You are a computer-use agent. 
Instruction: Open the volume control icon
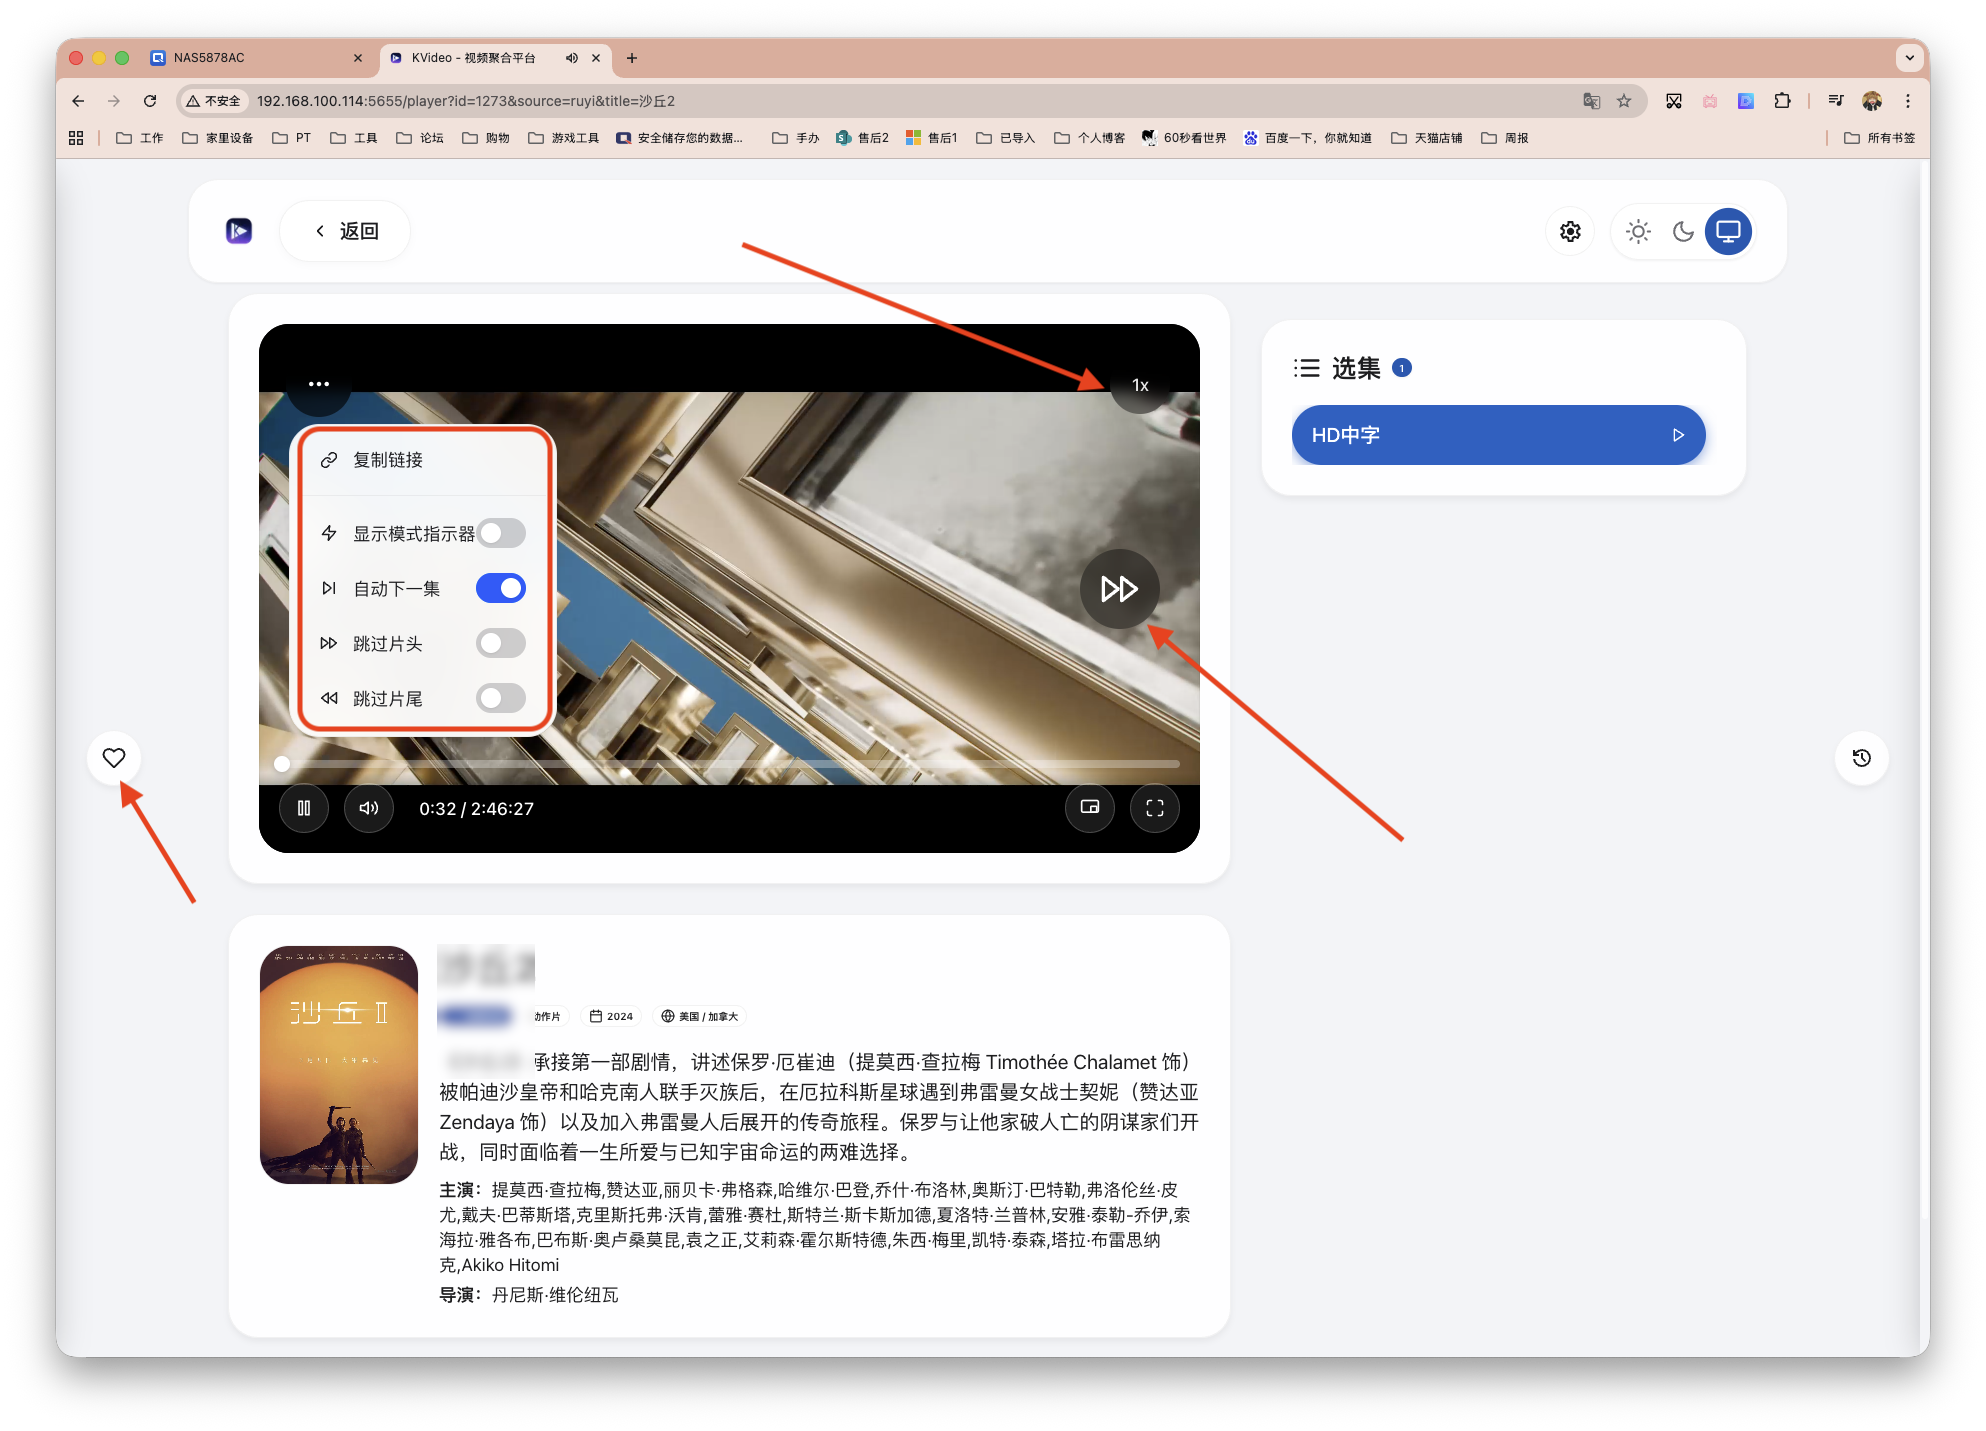[368, 808]
